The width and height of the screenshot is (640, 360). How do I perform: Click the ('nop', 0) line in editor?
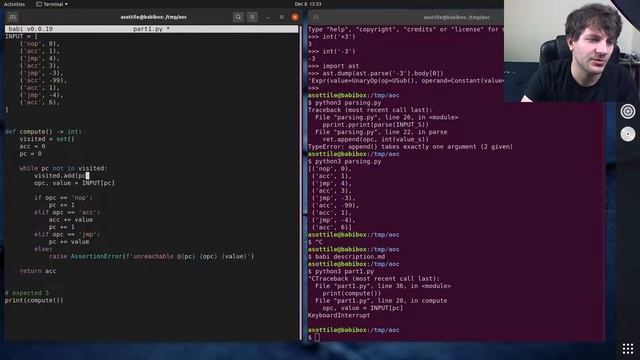(40, 44)
